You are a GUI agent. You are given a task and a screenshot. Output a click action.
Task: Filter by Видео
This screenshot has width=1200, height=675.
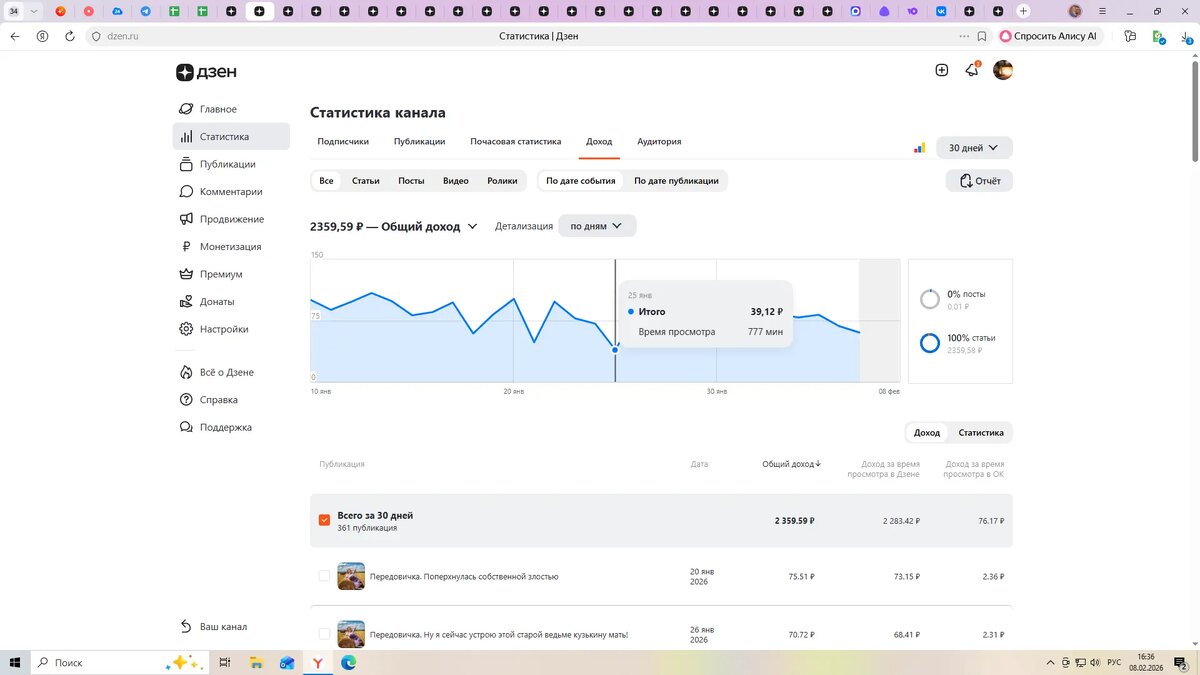click(456, 181)
